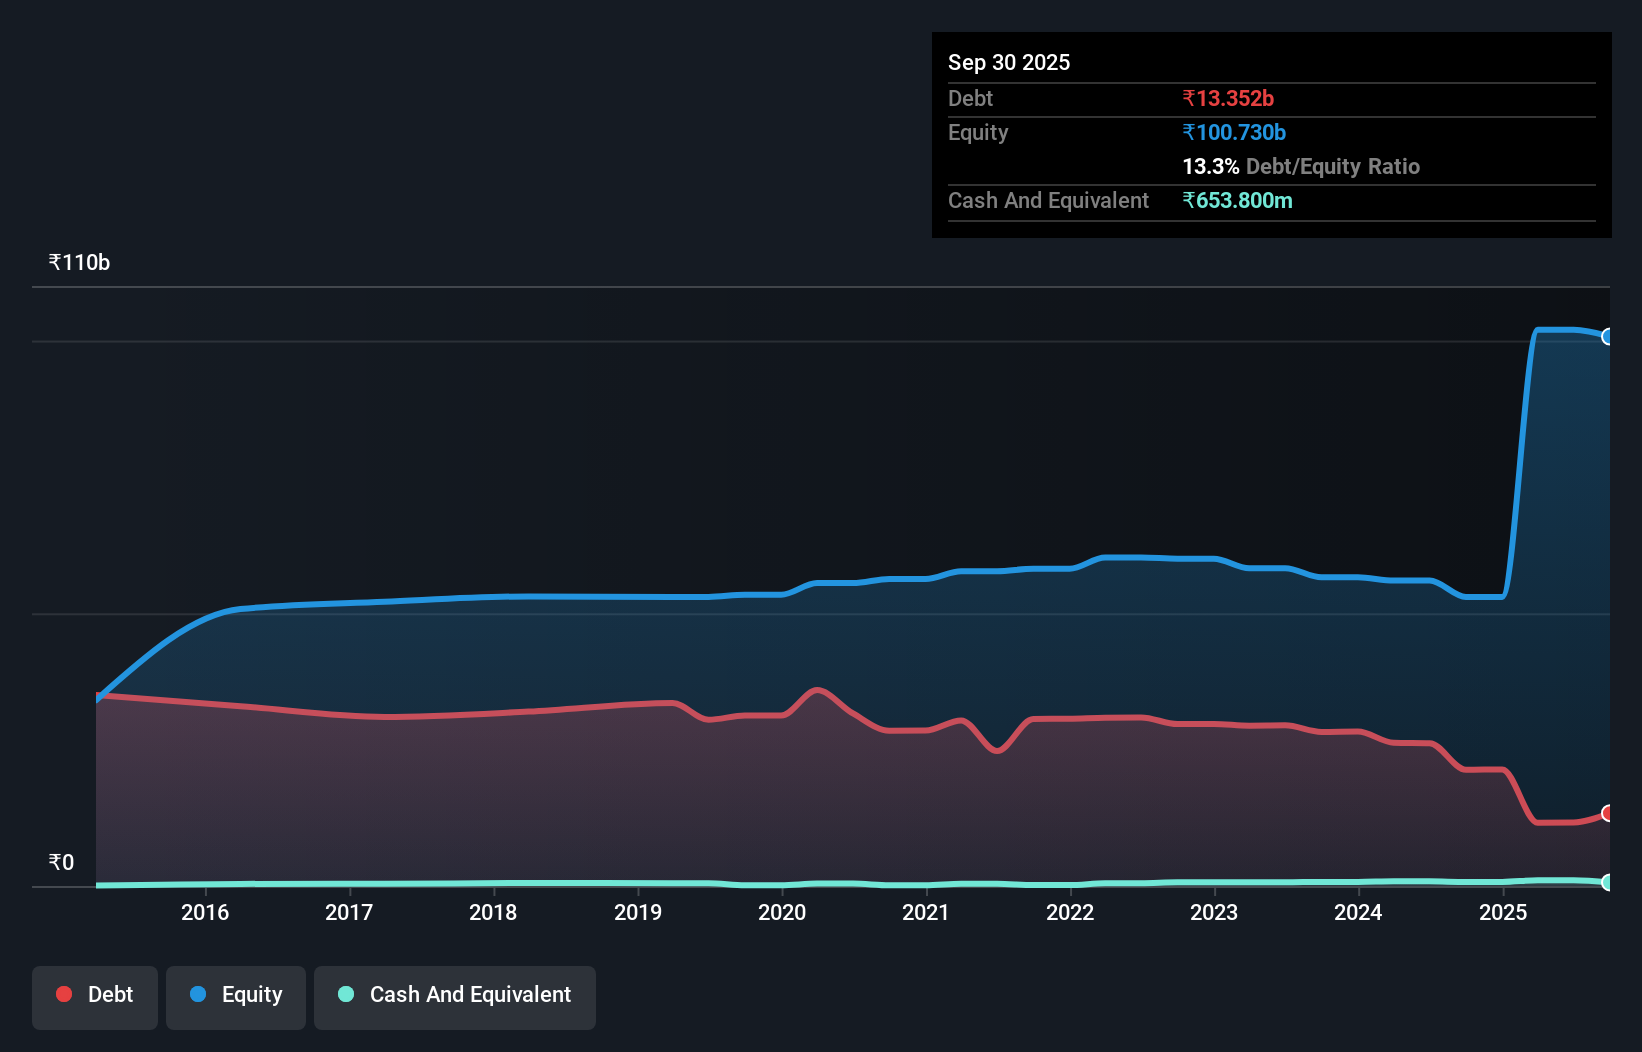
Task: Click the Cash endpoint marker on the chart
Action: point(1607,882)
